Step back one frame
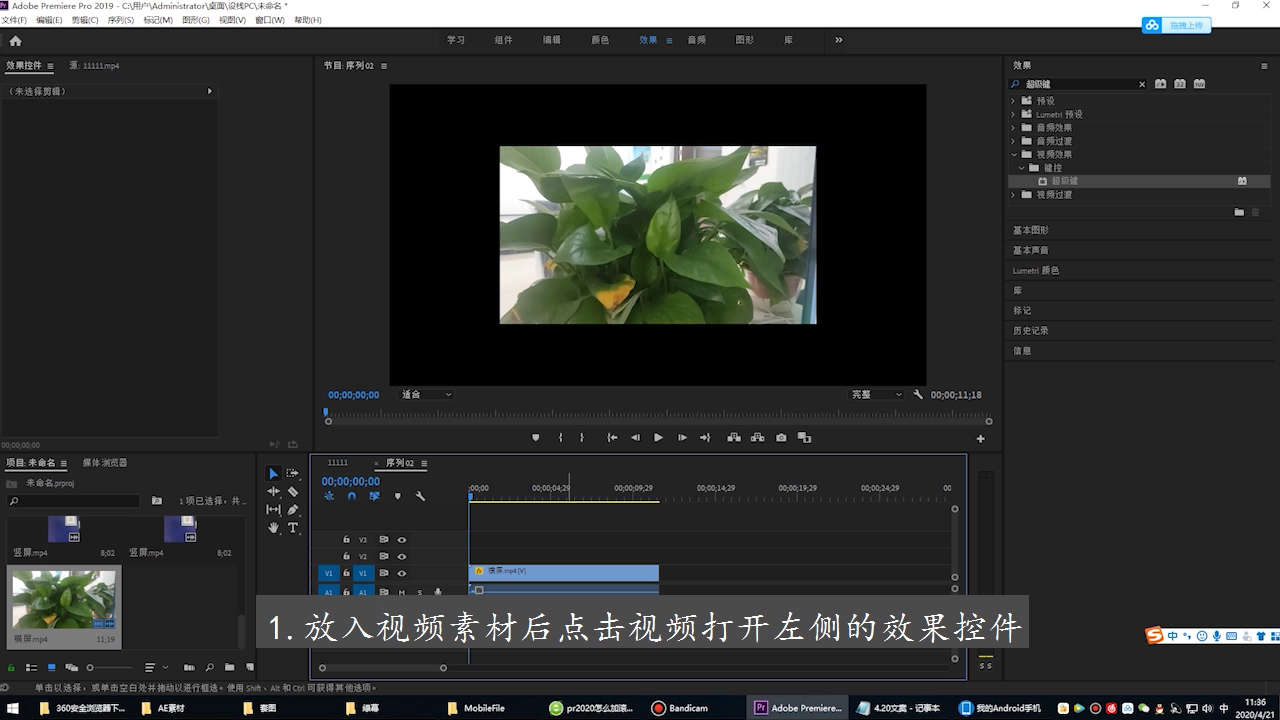The image size is (1280, 720). click(635, 438)
